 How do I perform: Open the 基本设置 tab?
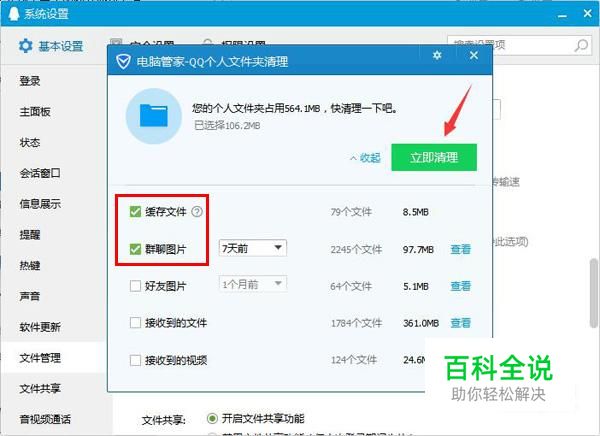(x=51, y=46)
